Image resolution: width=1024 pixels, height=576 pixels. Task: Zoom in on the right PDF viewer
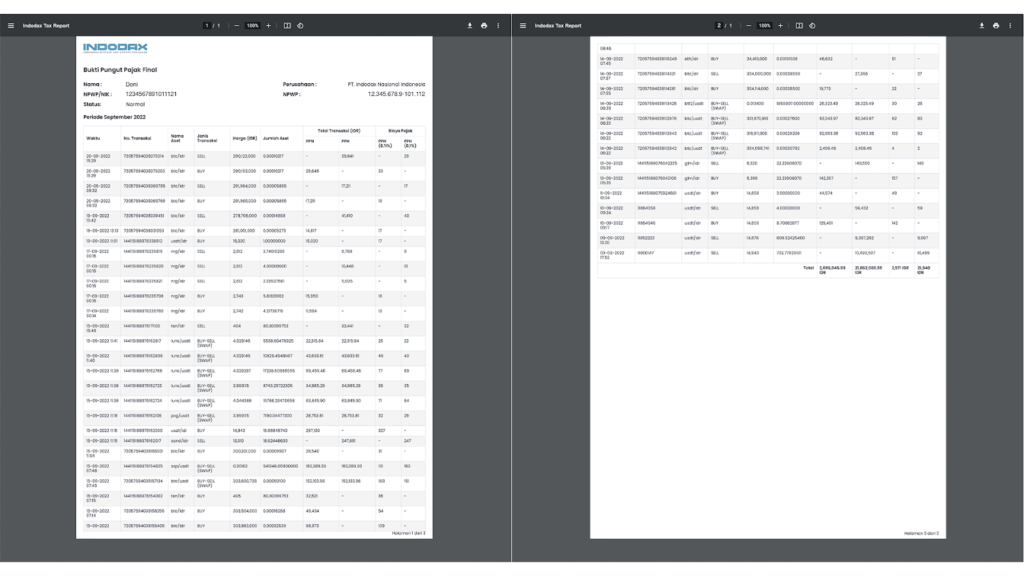click(x=780, y=25)
